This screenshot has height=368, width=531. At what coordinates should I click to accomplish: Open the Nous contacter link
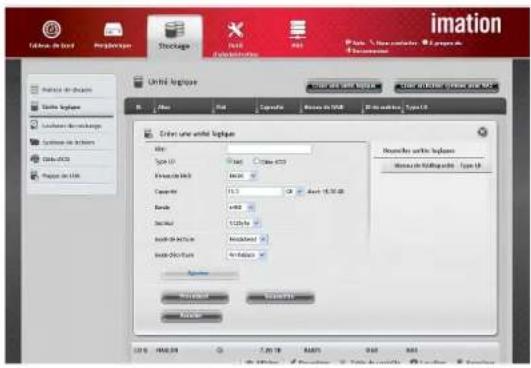click(x=394, y=43)
